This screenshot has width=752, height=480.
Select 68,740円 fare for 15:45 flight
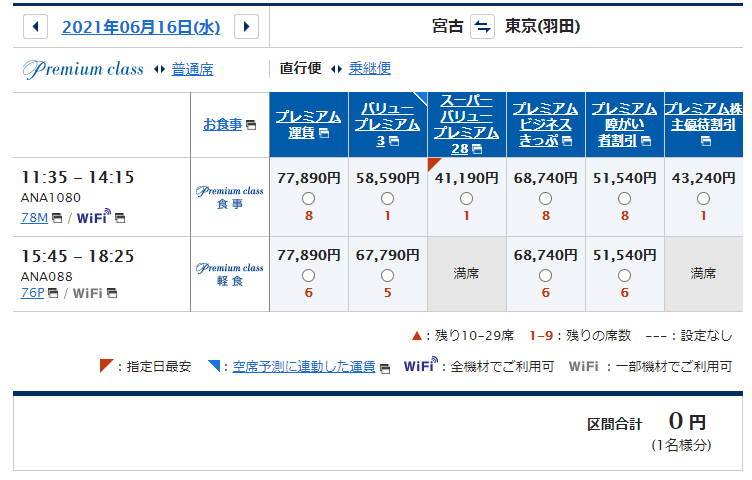pyautogui.click(x=545, y=276)
